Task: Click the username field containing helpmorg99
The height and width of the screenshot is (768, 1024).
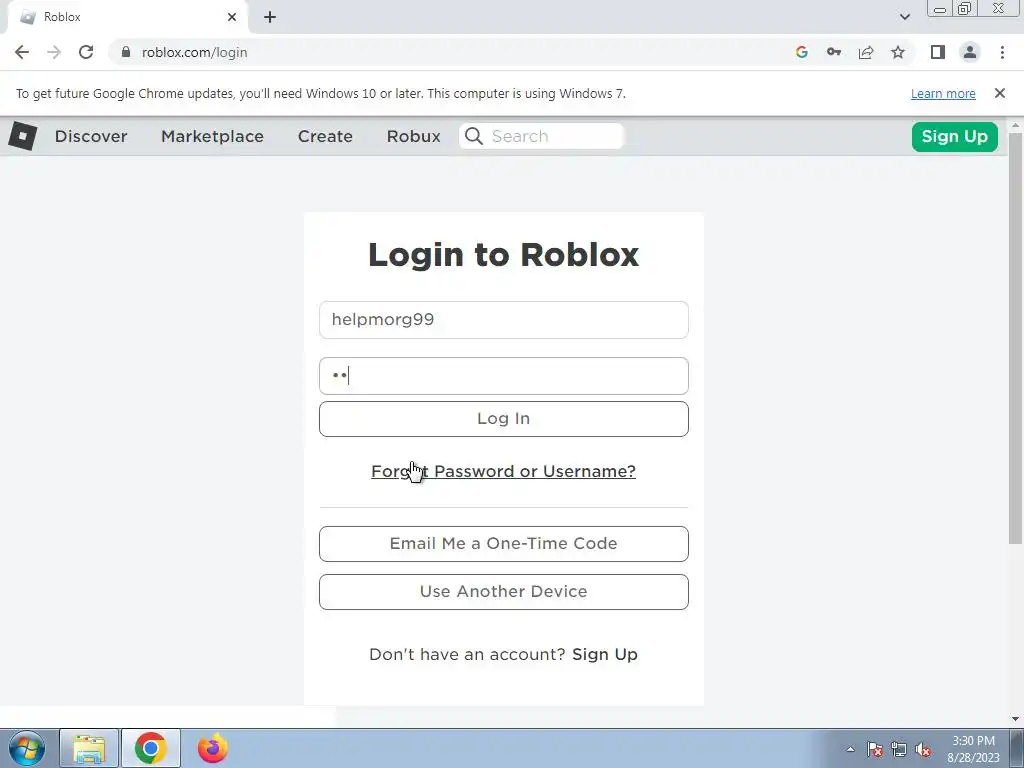Action: (x=504, y=320)
